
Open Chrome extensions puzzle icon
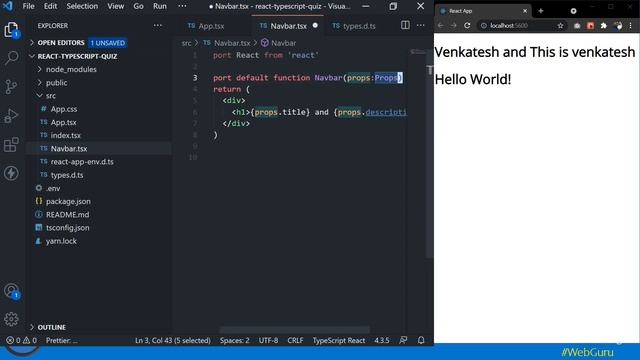click(x=604, y=25)
